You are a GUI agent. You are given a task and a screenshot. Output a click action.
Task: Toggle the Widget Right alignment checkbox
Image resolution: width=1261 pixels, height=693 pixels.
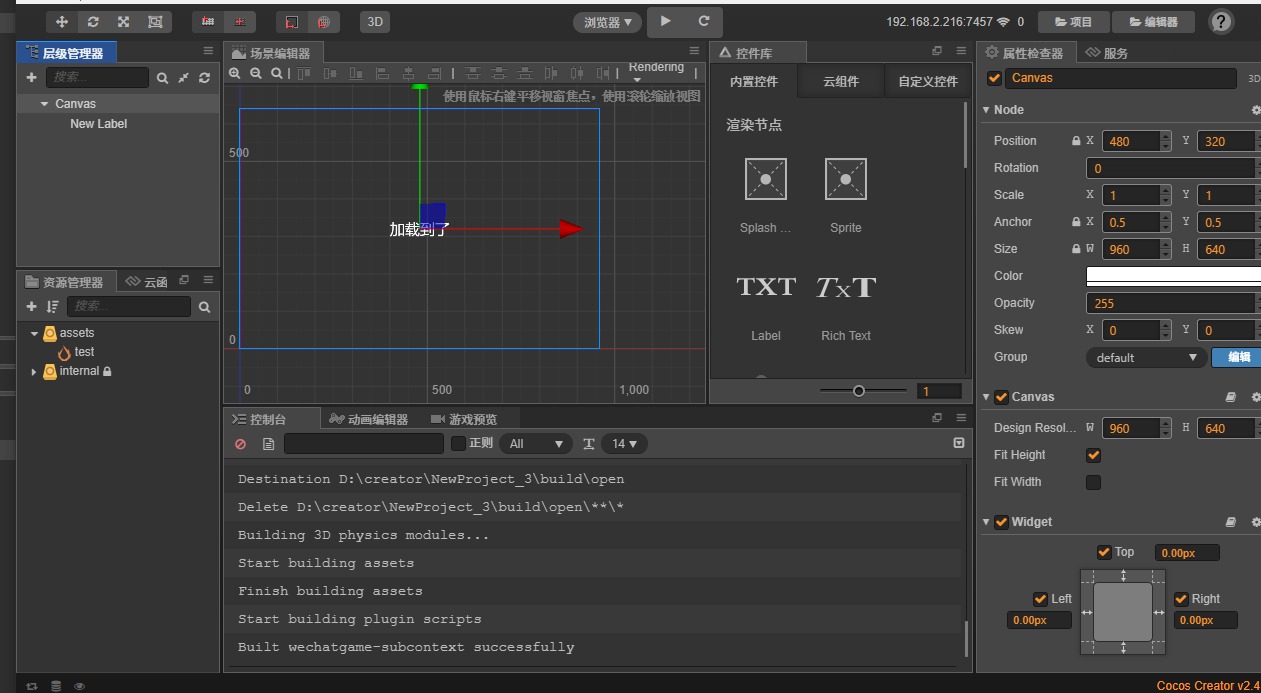pyautogui.click(x=1181, y=599)
